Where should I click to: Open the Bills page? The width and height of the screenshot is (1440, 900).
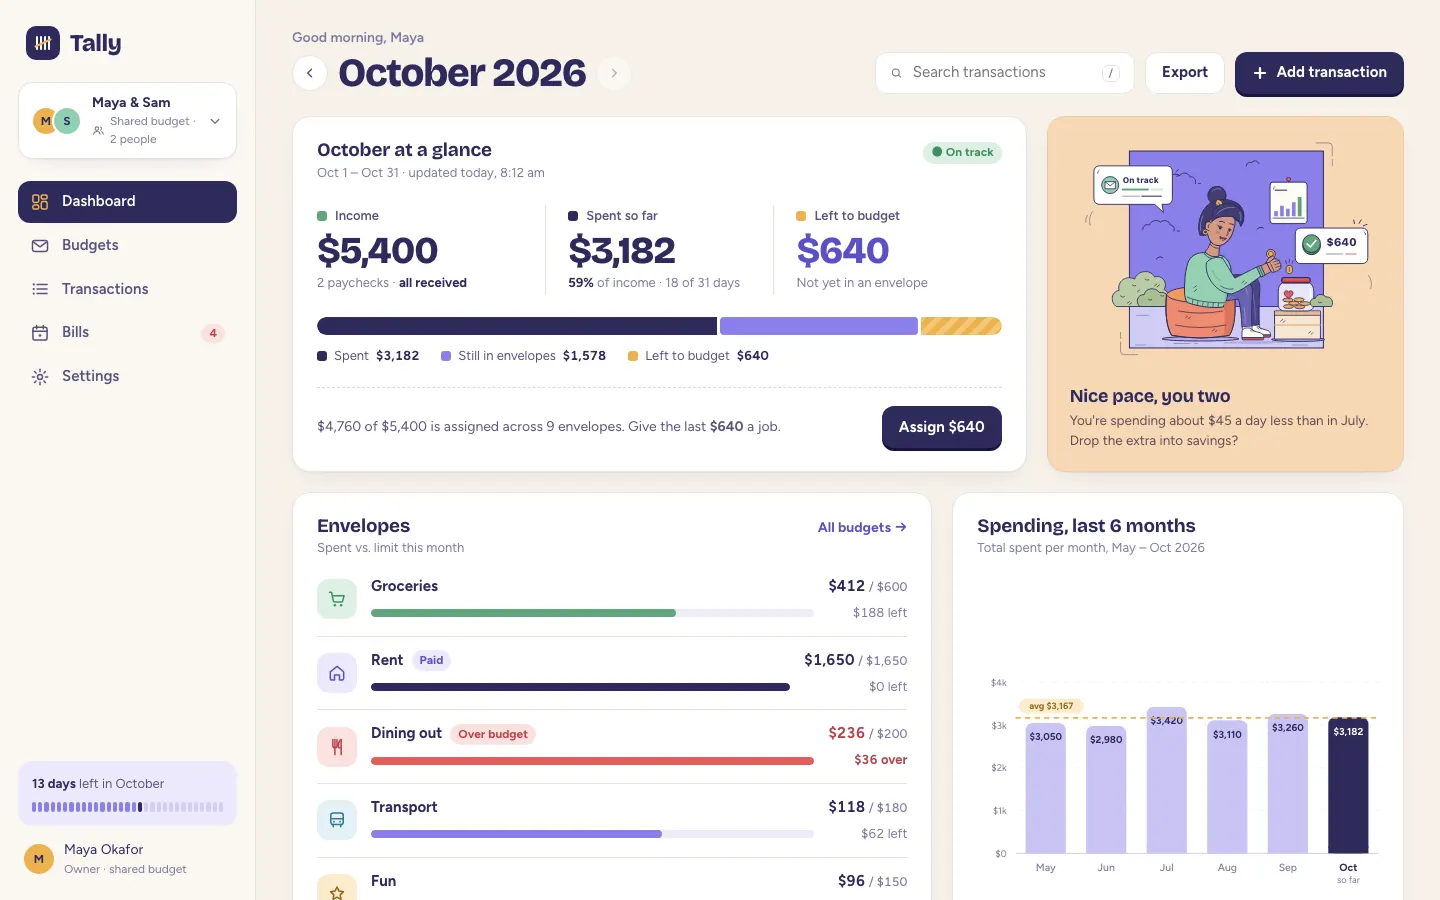127,333
